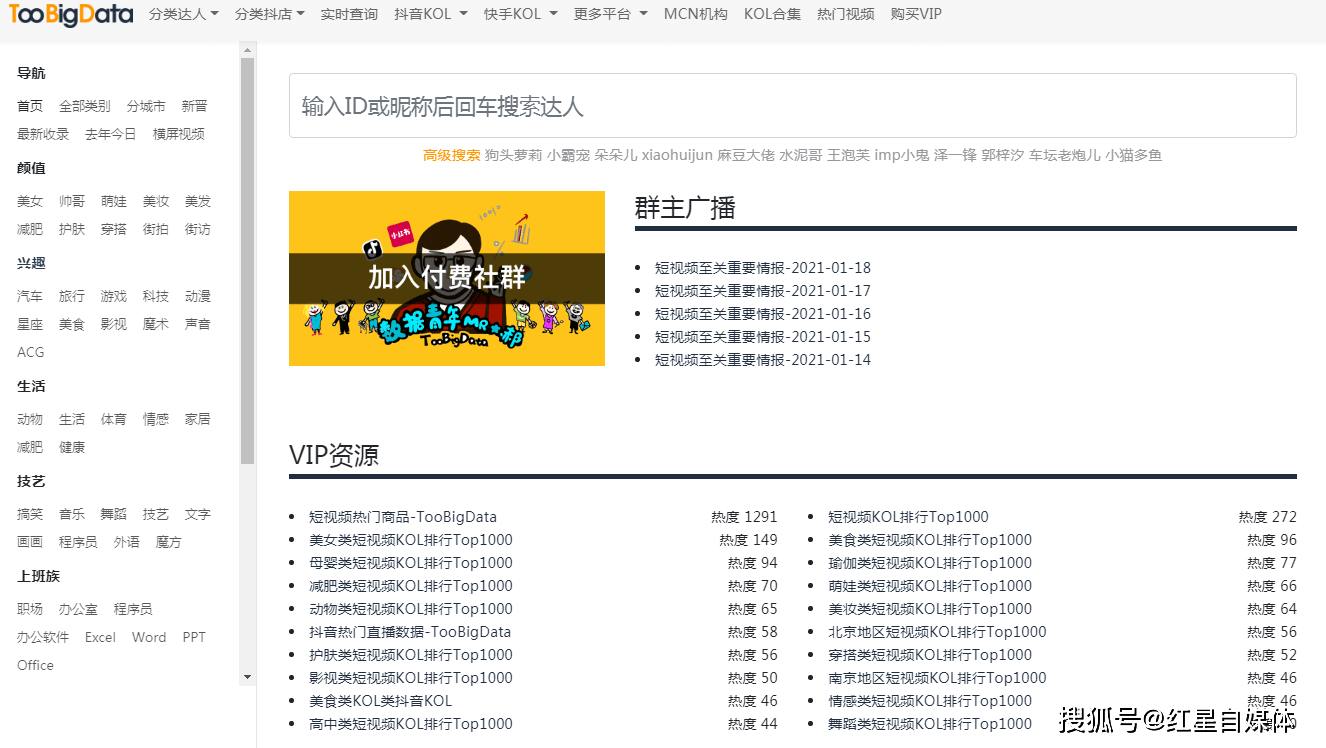The image size is (1326, 748).
Task: Select the Excel category in 上班族
Action: click(100, 637)
